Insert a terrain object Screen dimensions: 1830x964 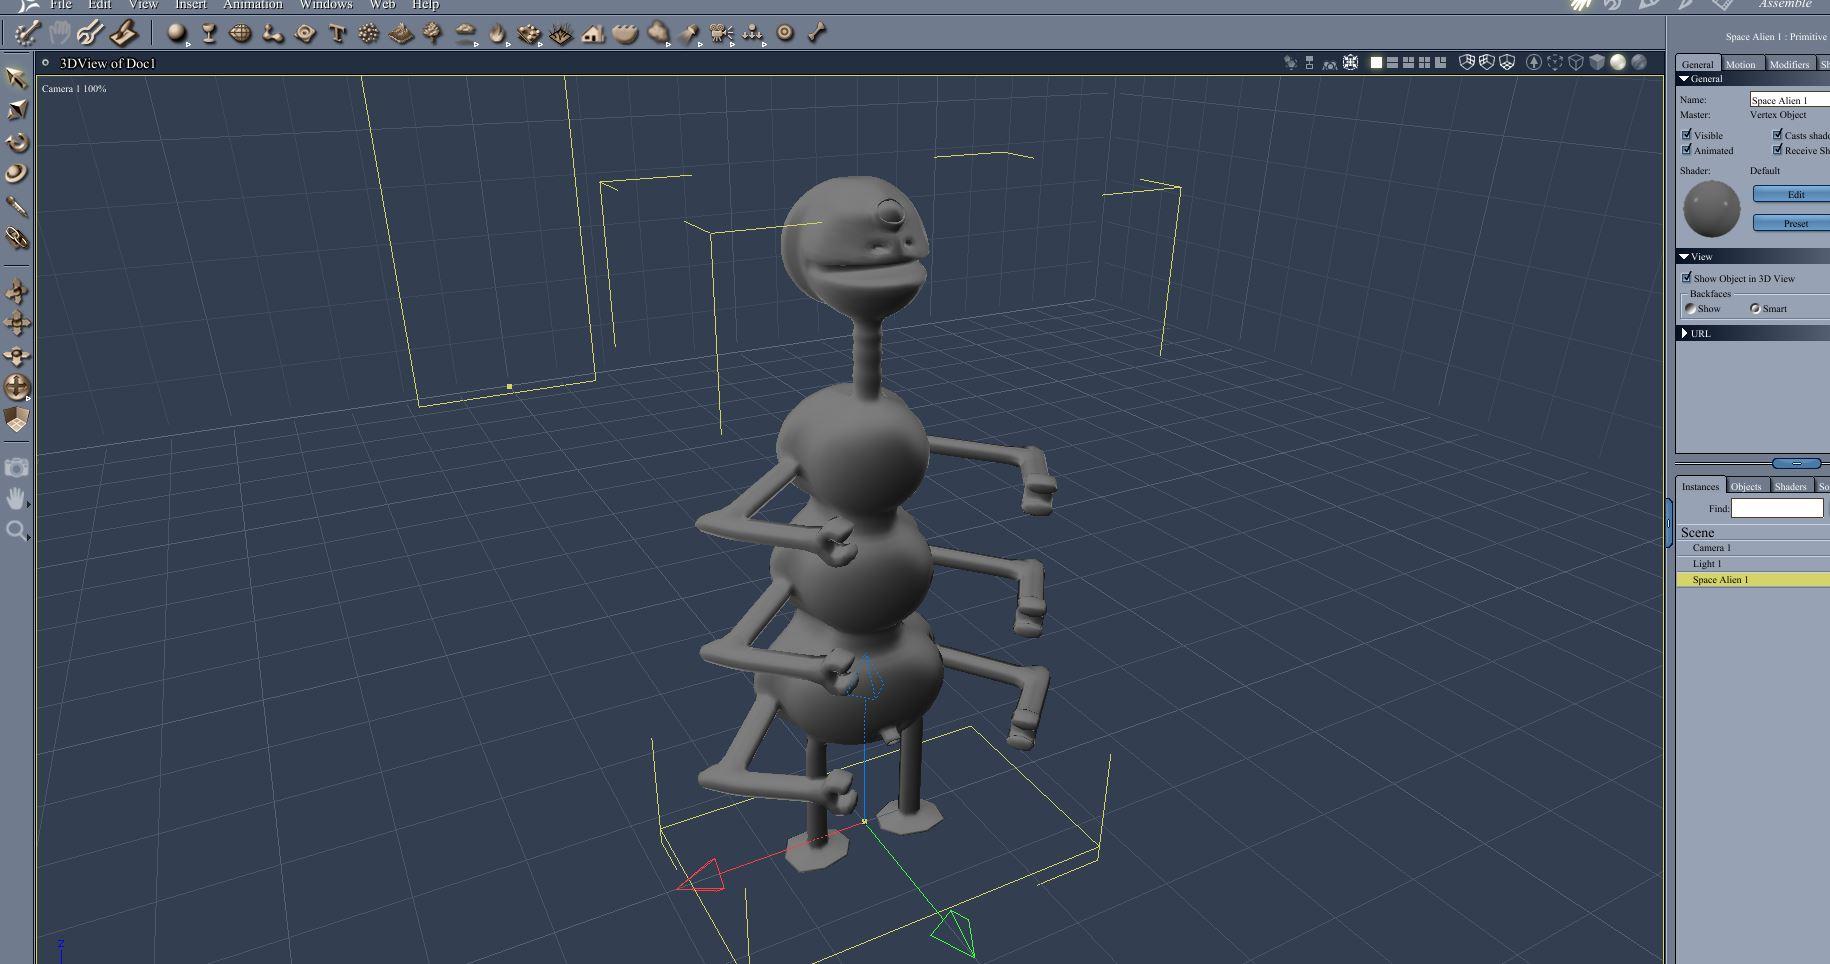[x=401, y=33]
